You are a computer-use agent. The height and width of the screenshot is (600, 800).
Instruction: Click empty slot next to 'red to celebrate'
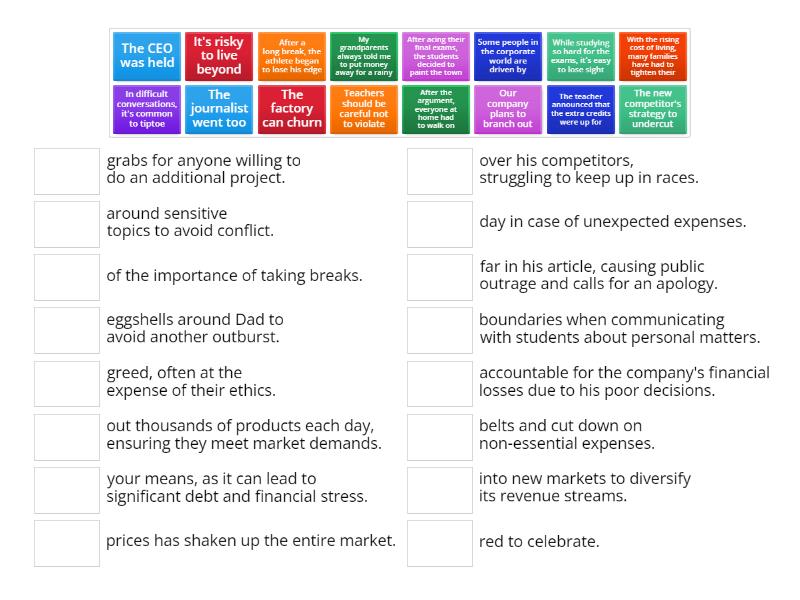pos(440,543)
